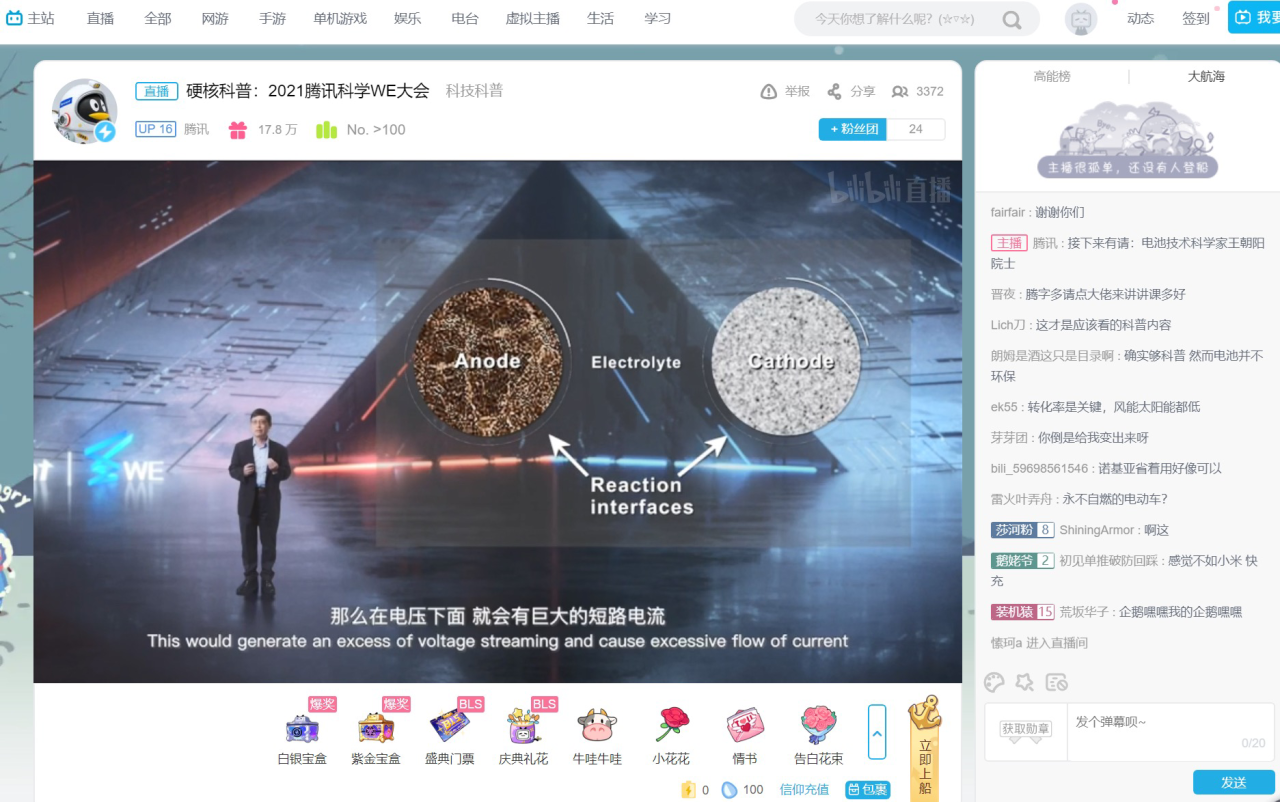Open the 包裹 backpack button
This screenshot has height=802, width=1280.
tap(868, 790)
